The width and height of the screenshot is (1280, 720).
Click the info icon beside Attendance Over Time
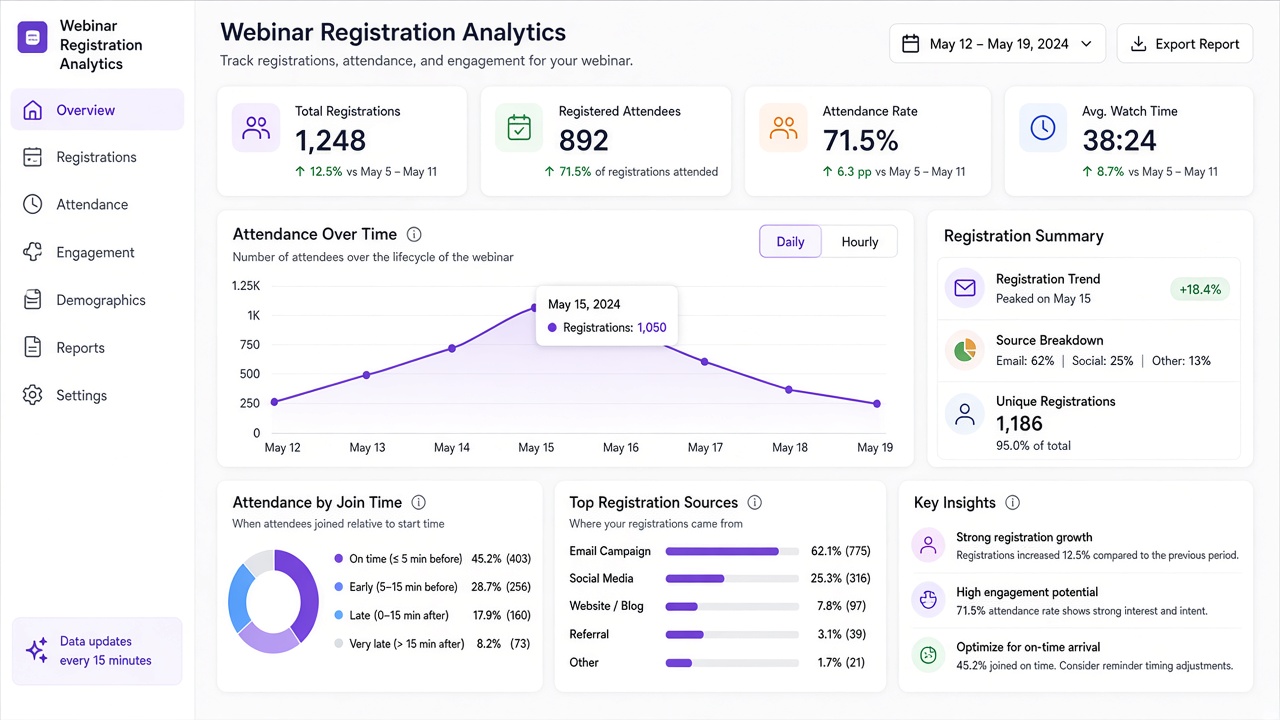click(414, 234)
